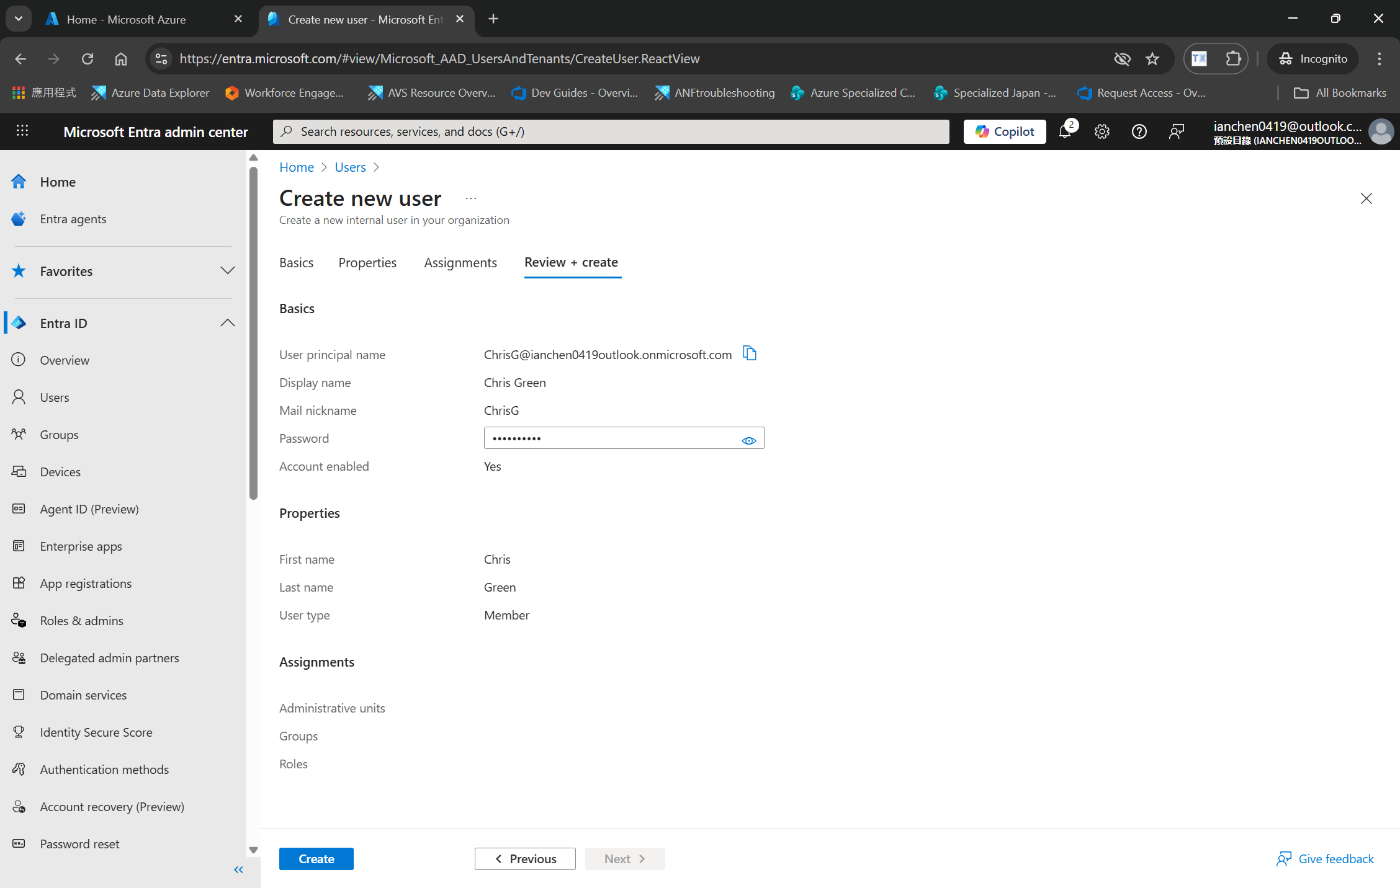Open the browser extensions puzzle icon

(1234, 59)
